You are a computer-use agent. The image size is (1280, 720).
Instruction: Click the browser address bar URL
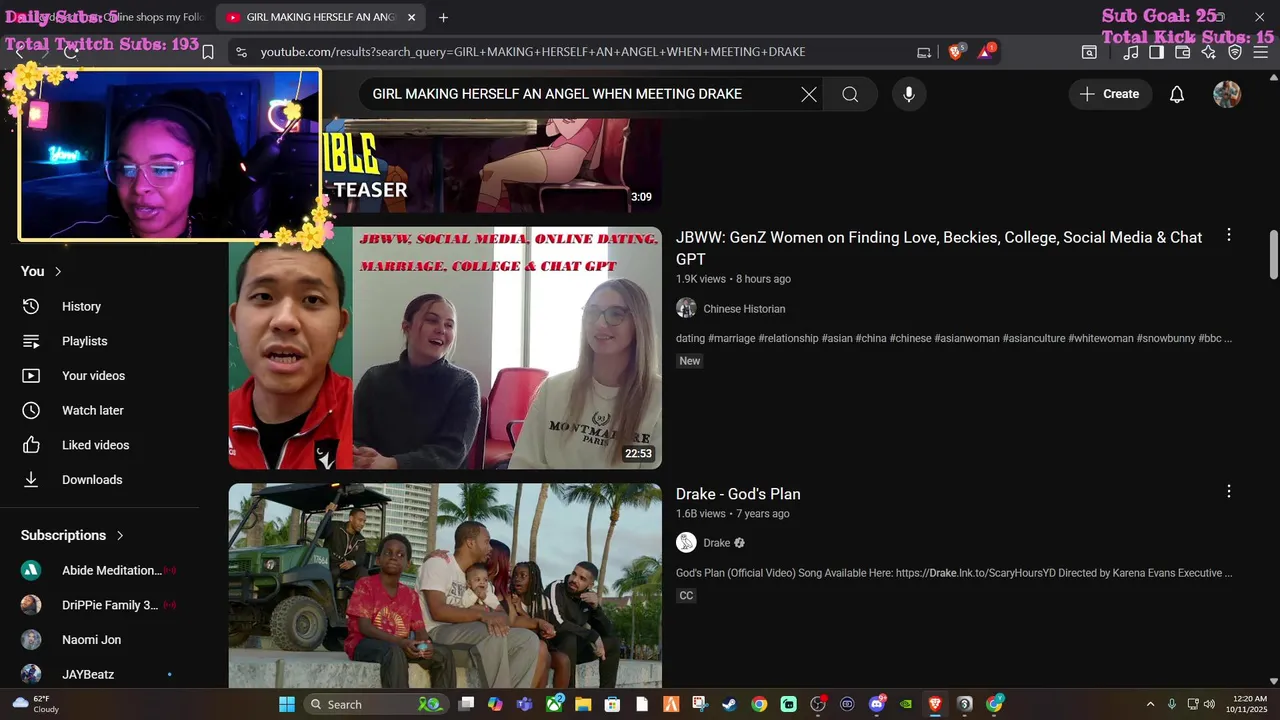click(533, 52)
